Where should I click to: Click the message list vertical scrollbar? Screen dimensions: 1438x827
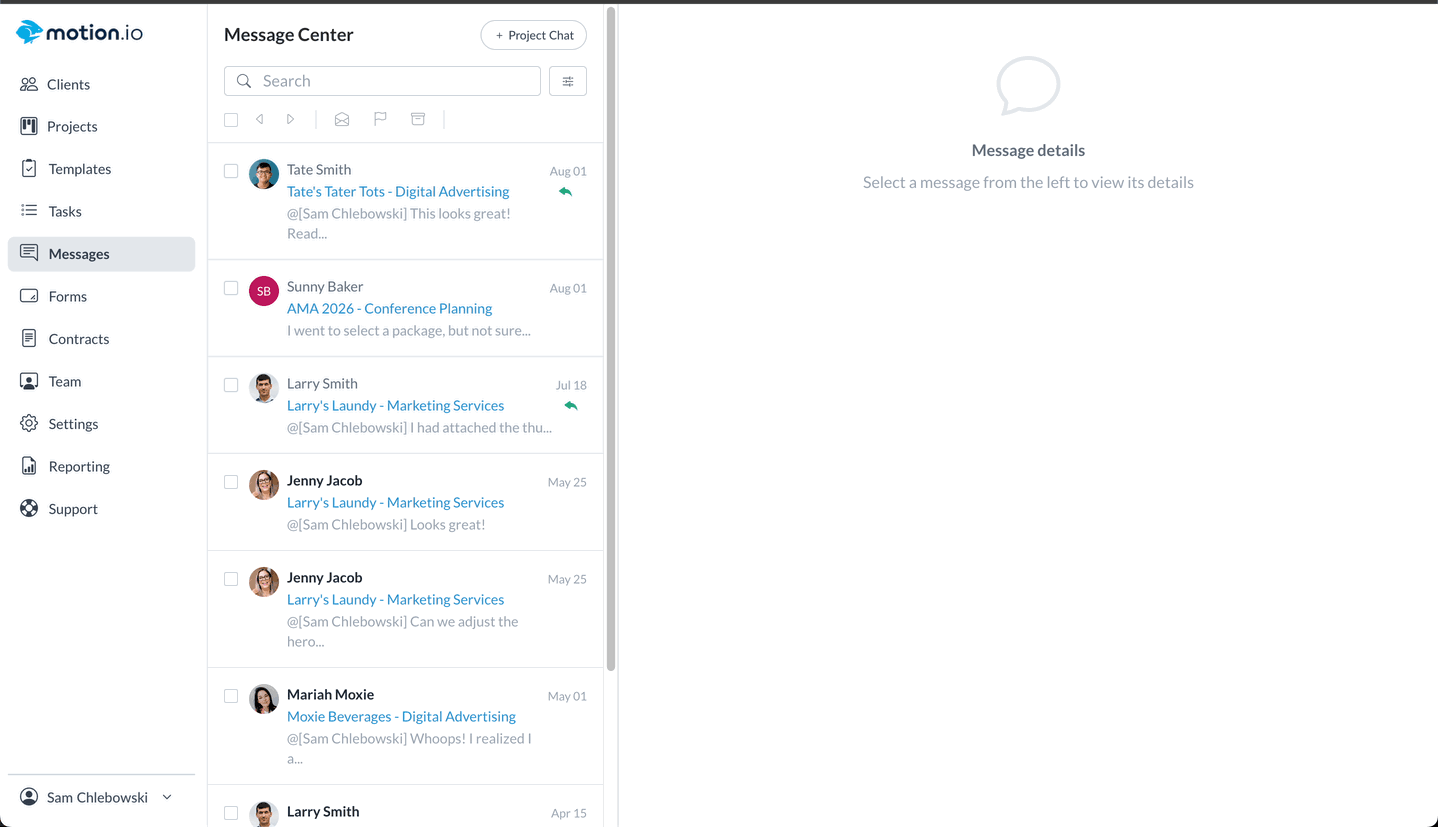click(x=611, y=340)
